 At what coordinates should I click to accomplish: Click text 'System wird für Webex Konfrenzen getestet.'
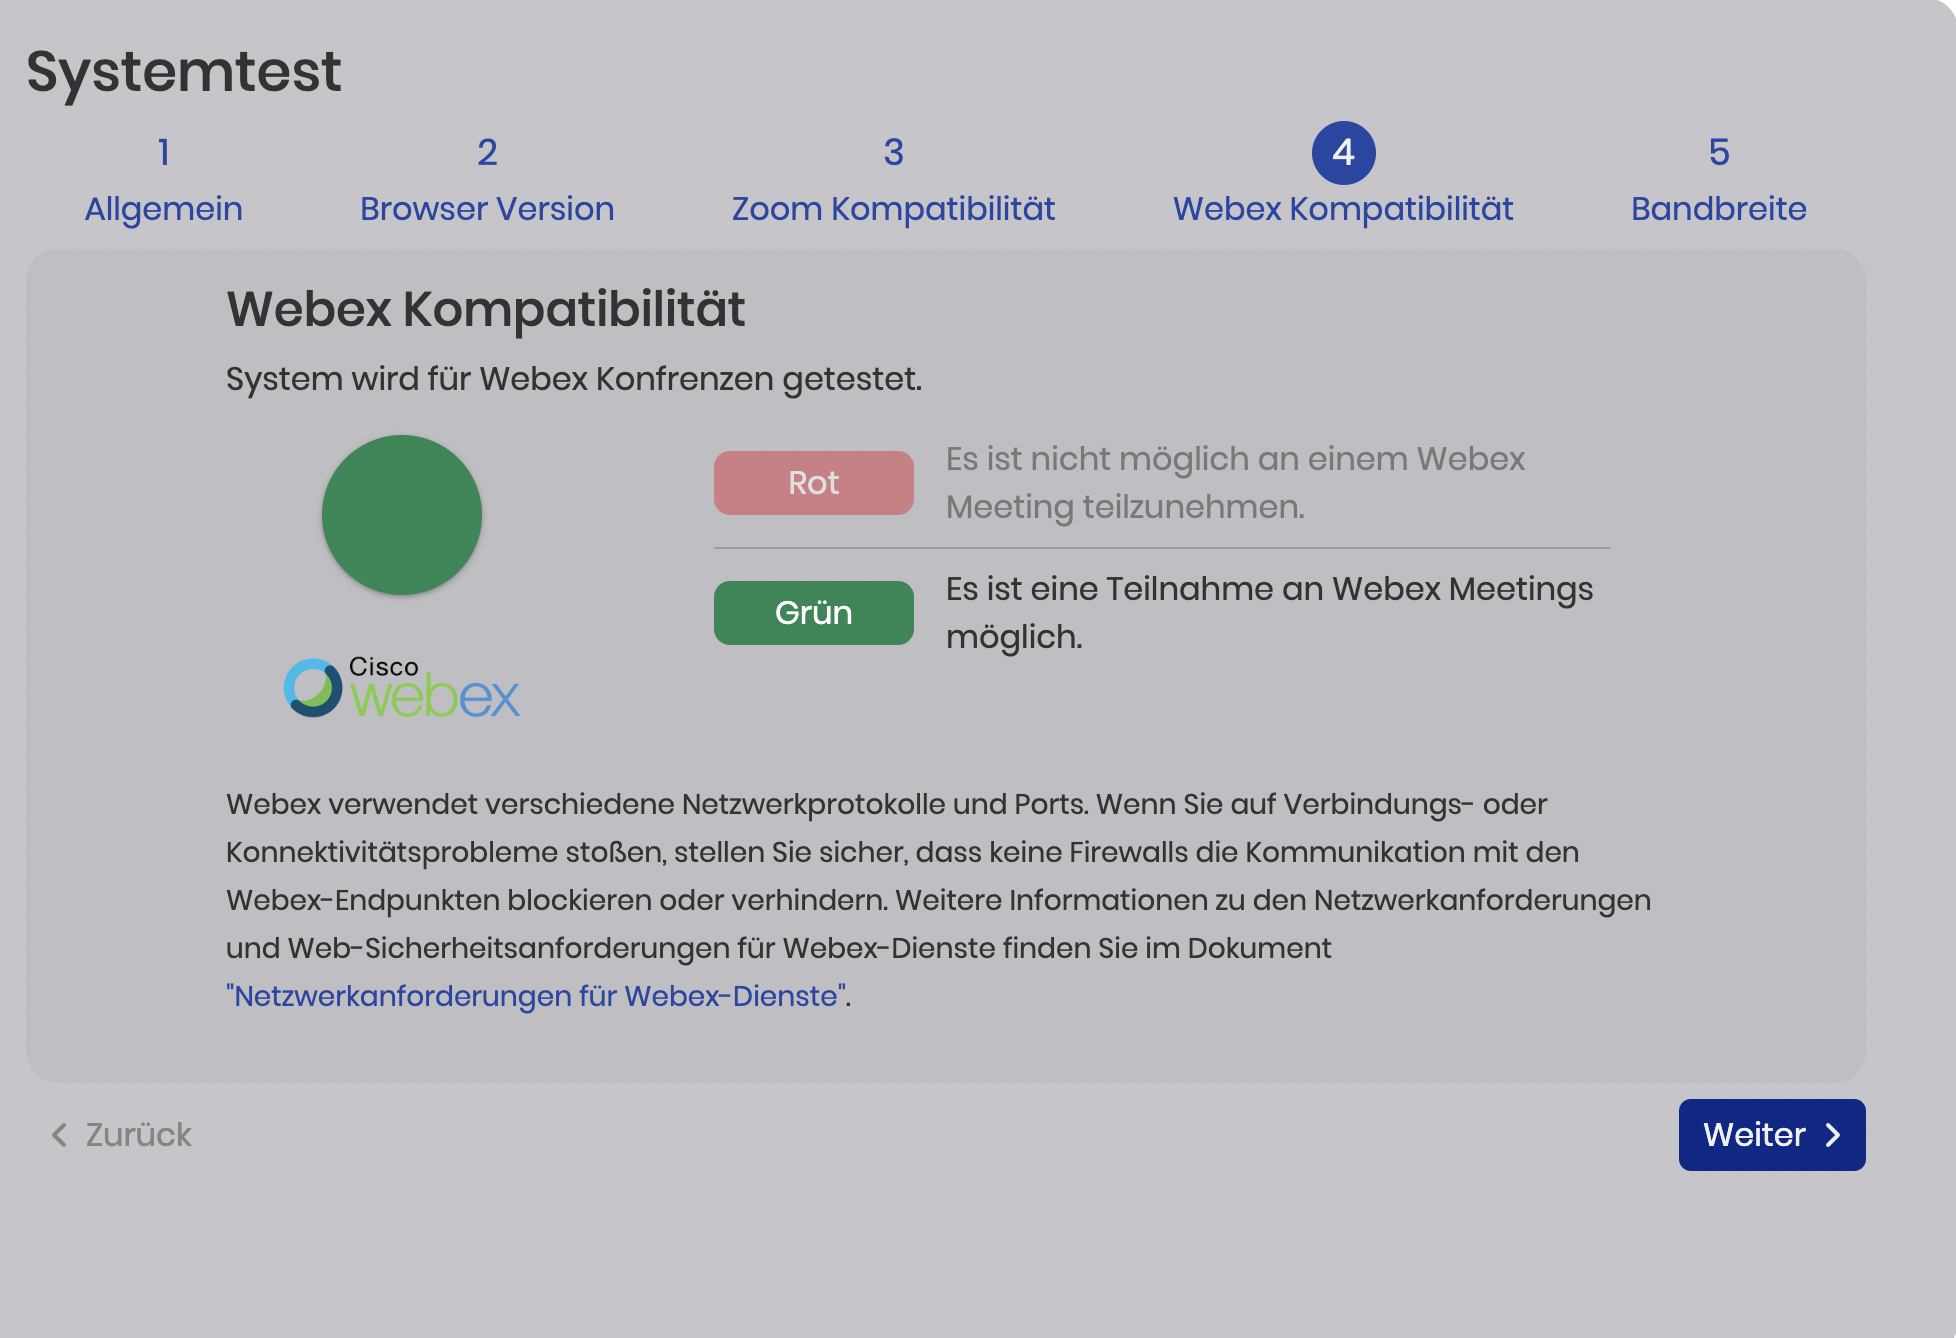(x=574, y=379)
